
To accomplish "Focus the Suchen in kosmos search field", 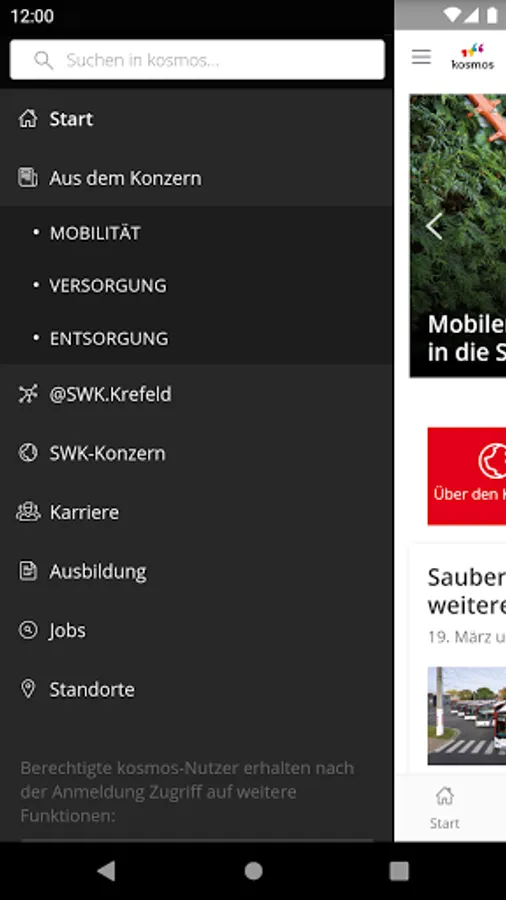I will click(197, 60).
